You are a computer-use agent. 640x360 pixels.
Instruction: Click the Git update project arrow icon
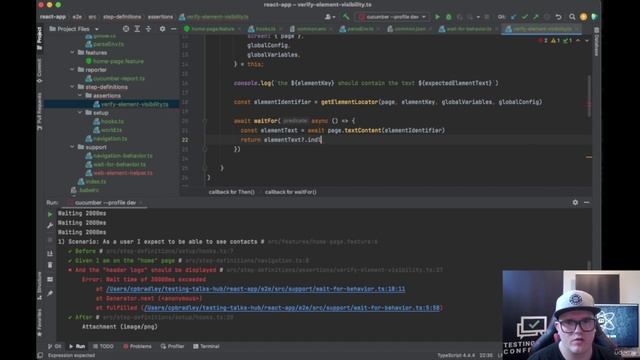(513, 17)
